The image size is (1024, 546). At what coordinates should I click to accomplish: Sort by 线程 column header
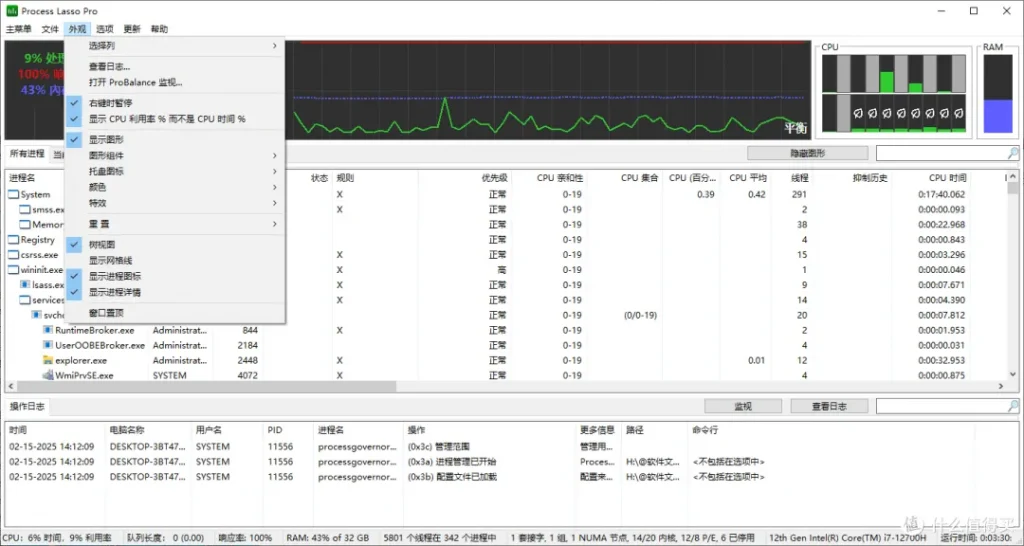click(800, 178)
